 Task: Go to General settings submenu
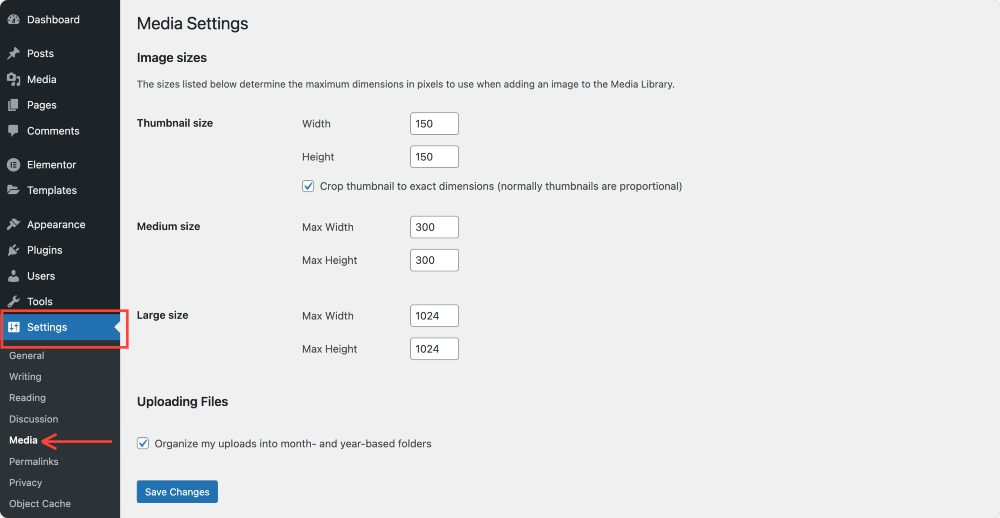coord(27,355)
